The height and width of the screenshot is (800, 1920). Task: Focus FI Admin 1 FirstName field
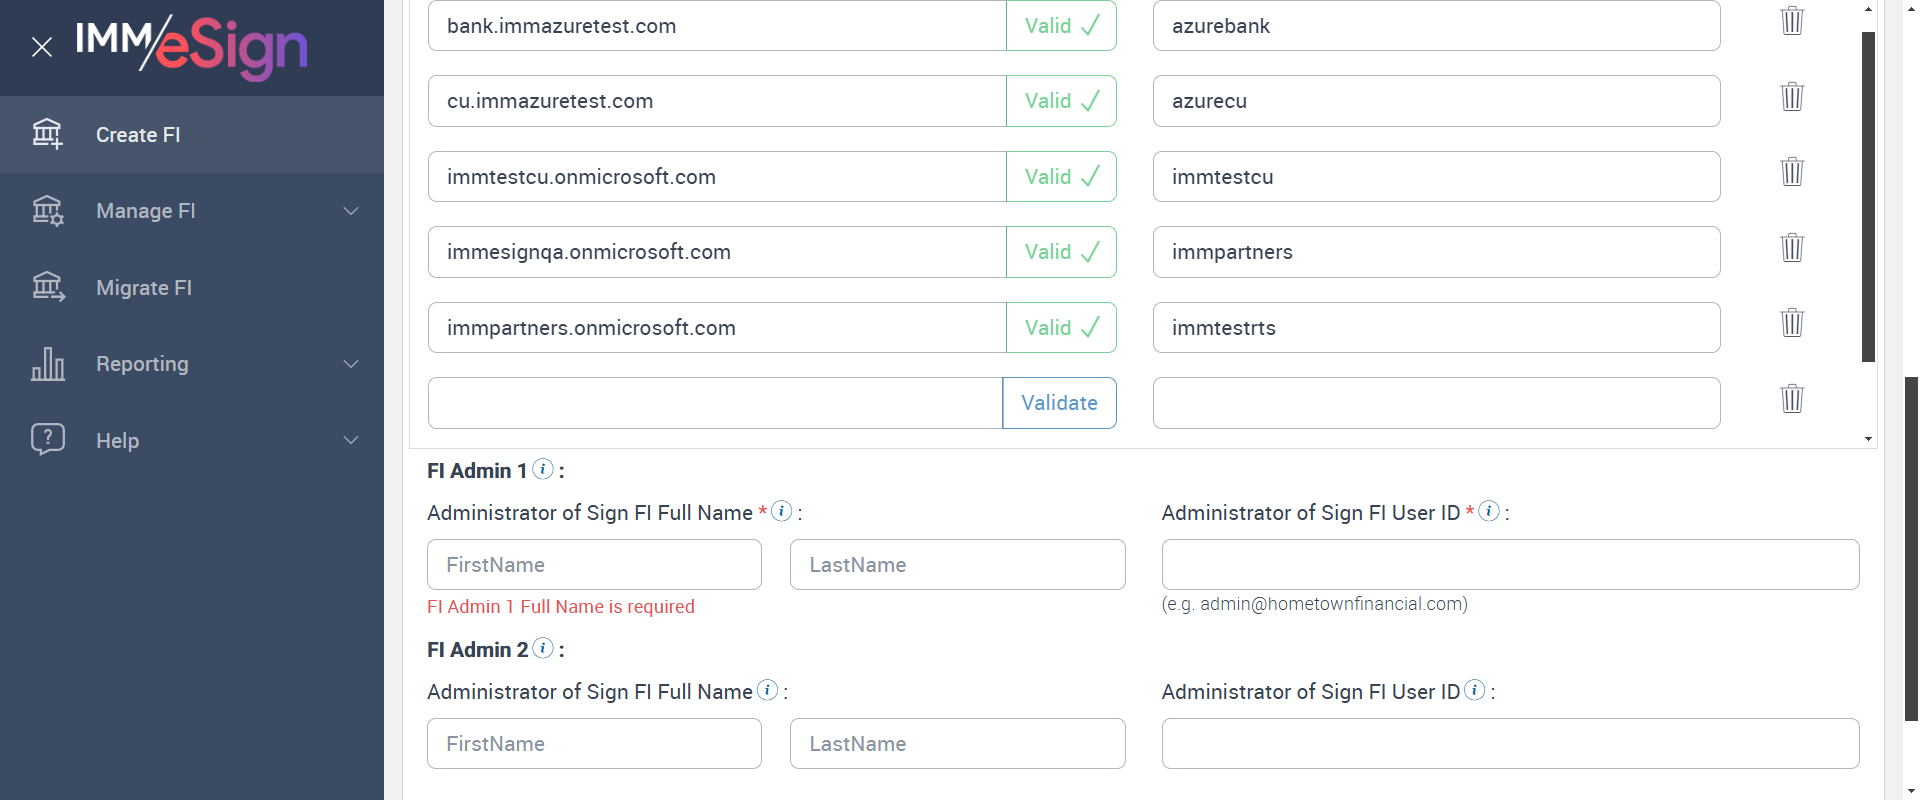tap(594, 565)
